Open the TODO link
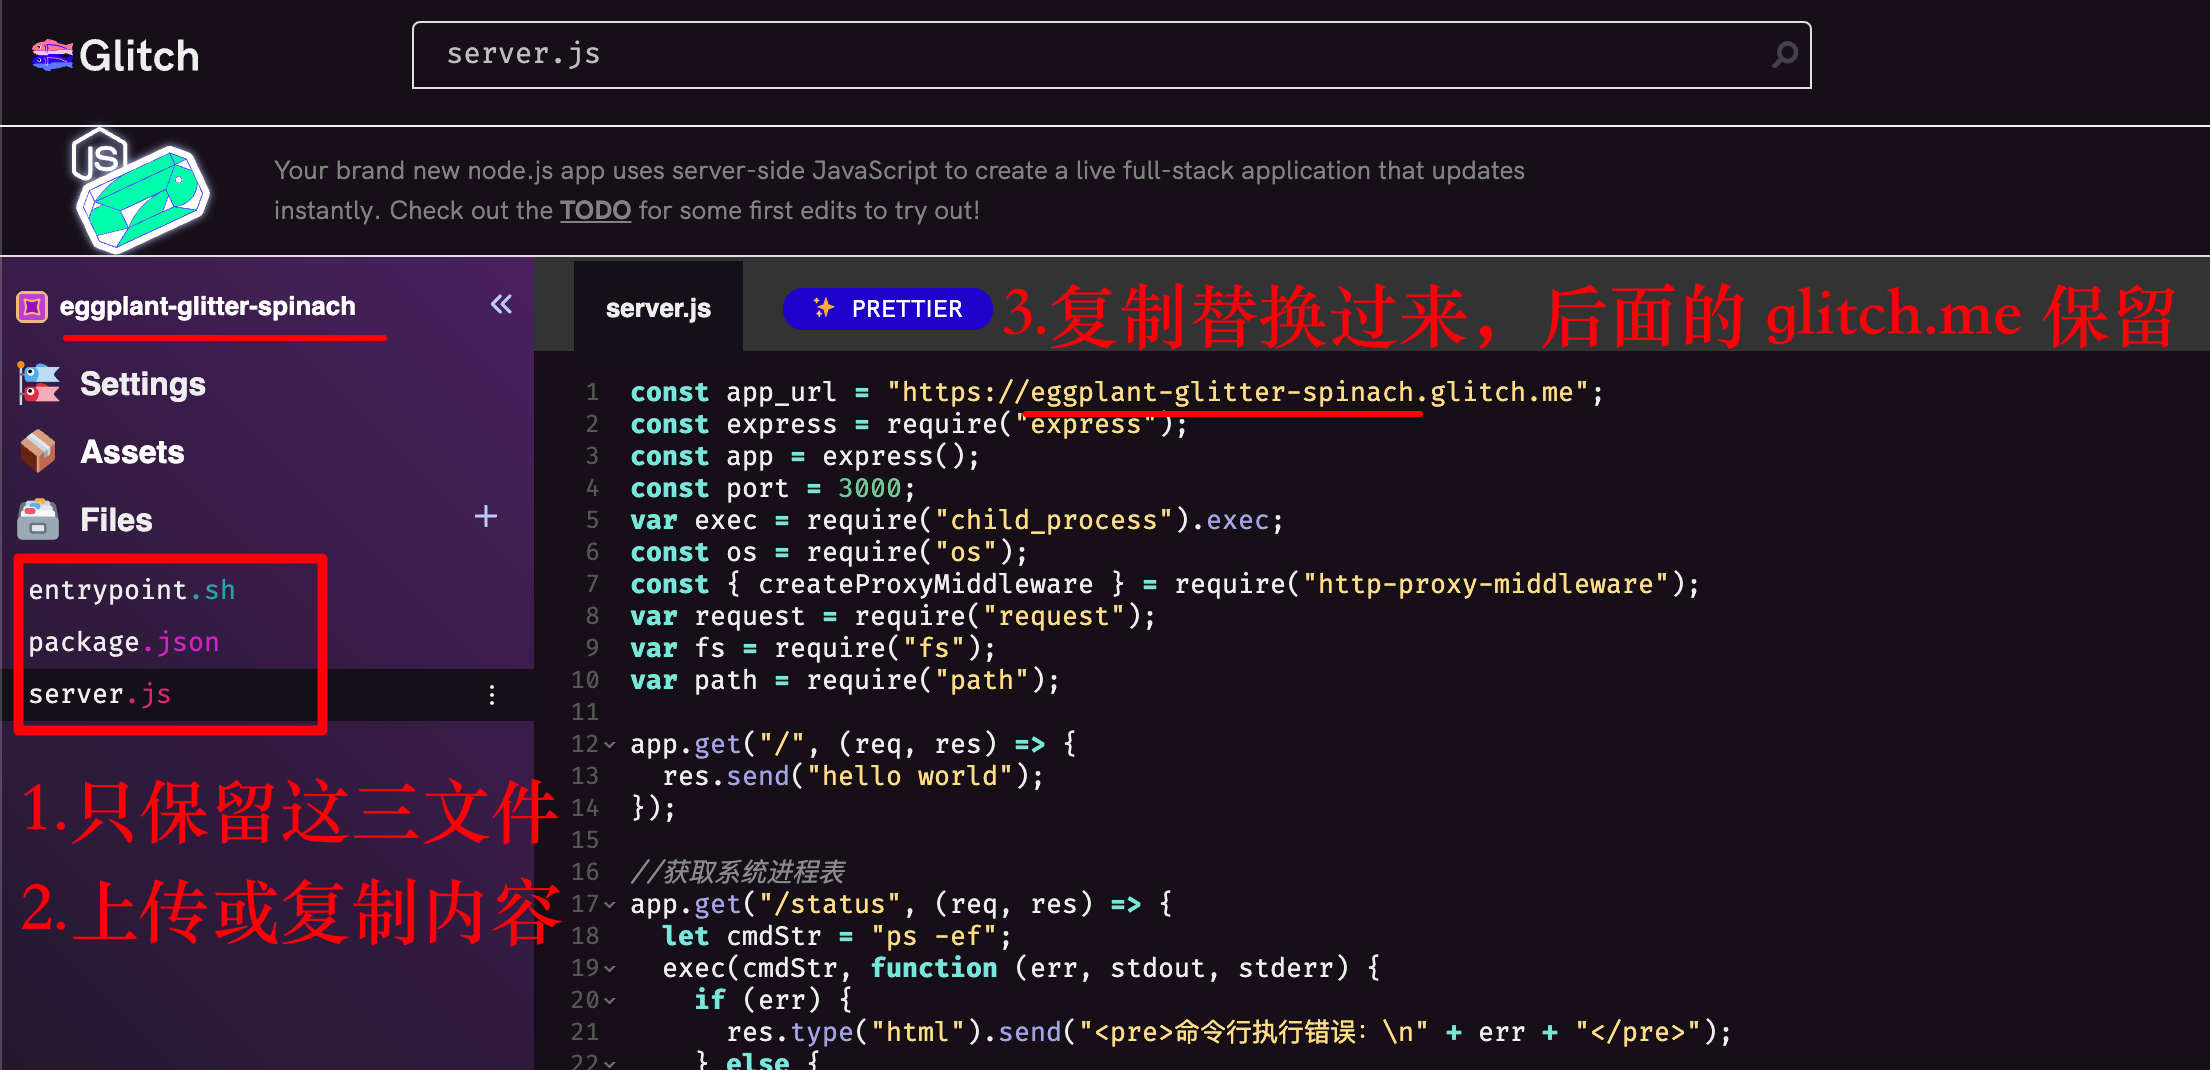 [x=595, y=210]
